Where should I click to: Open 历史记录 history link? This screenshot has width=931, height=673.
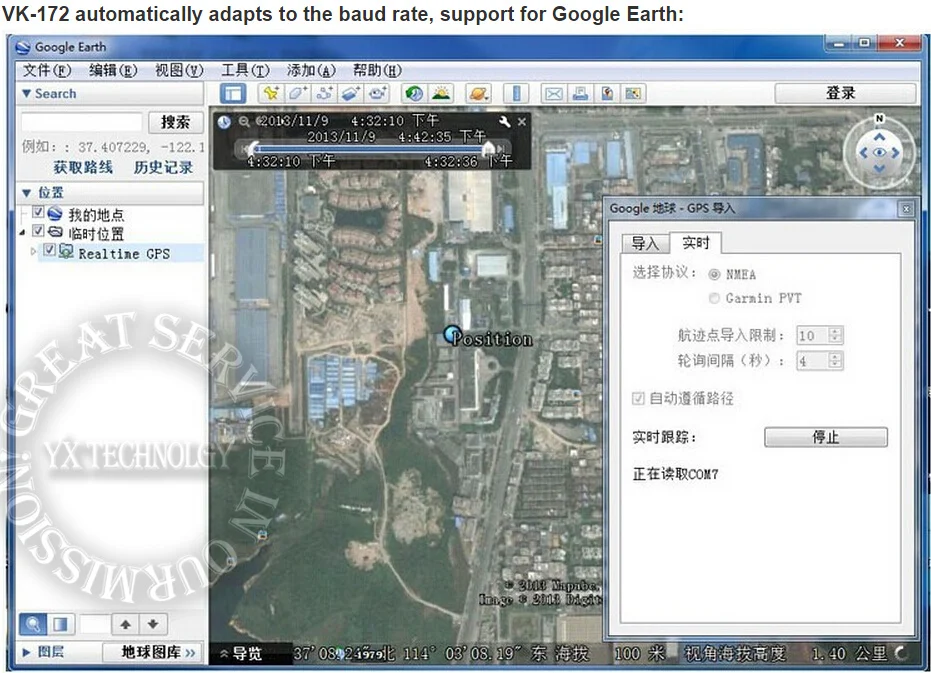tap(163, 167)
